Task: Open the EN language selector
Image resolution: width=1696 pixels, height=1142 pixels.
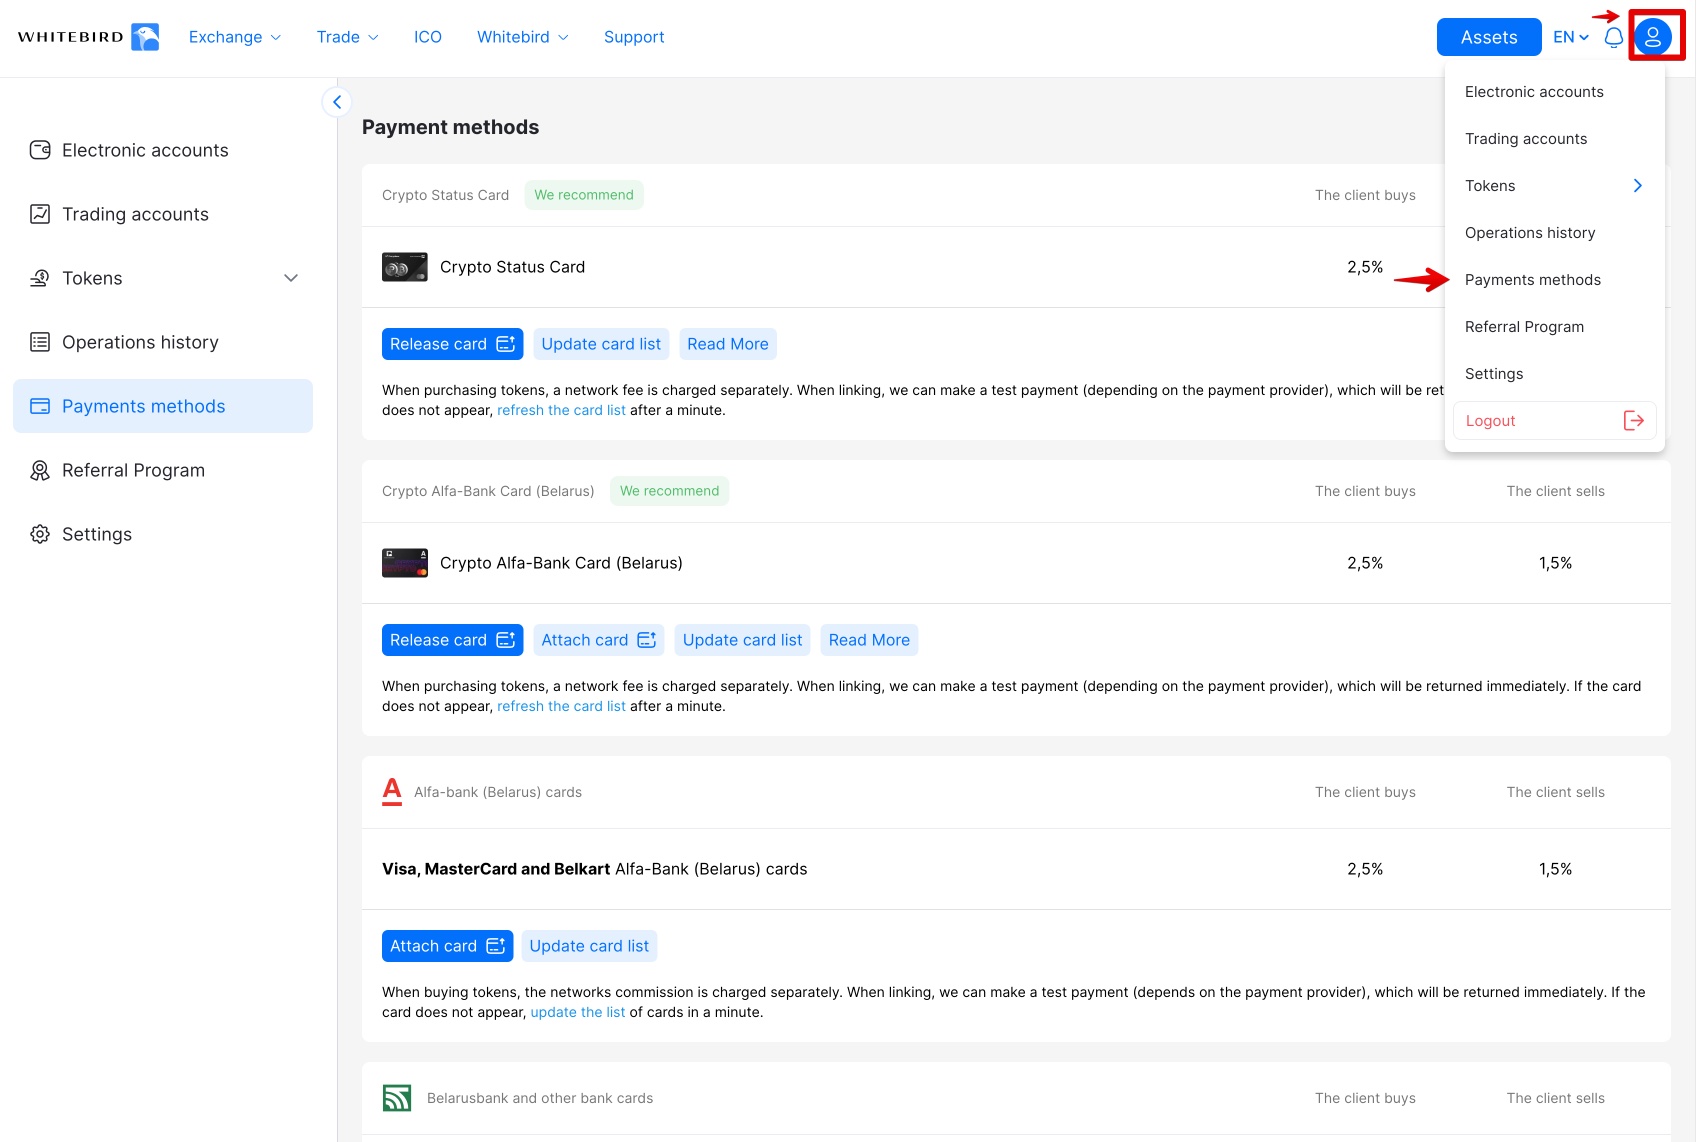Action: [x=1571, y=37]
